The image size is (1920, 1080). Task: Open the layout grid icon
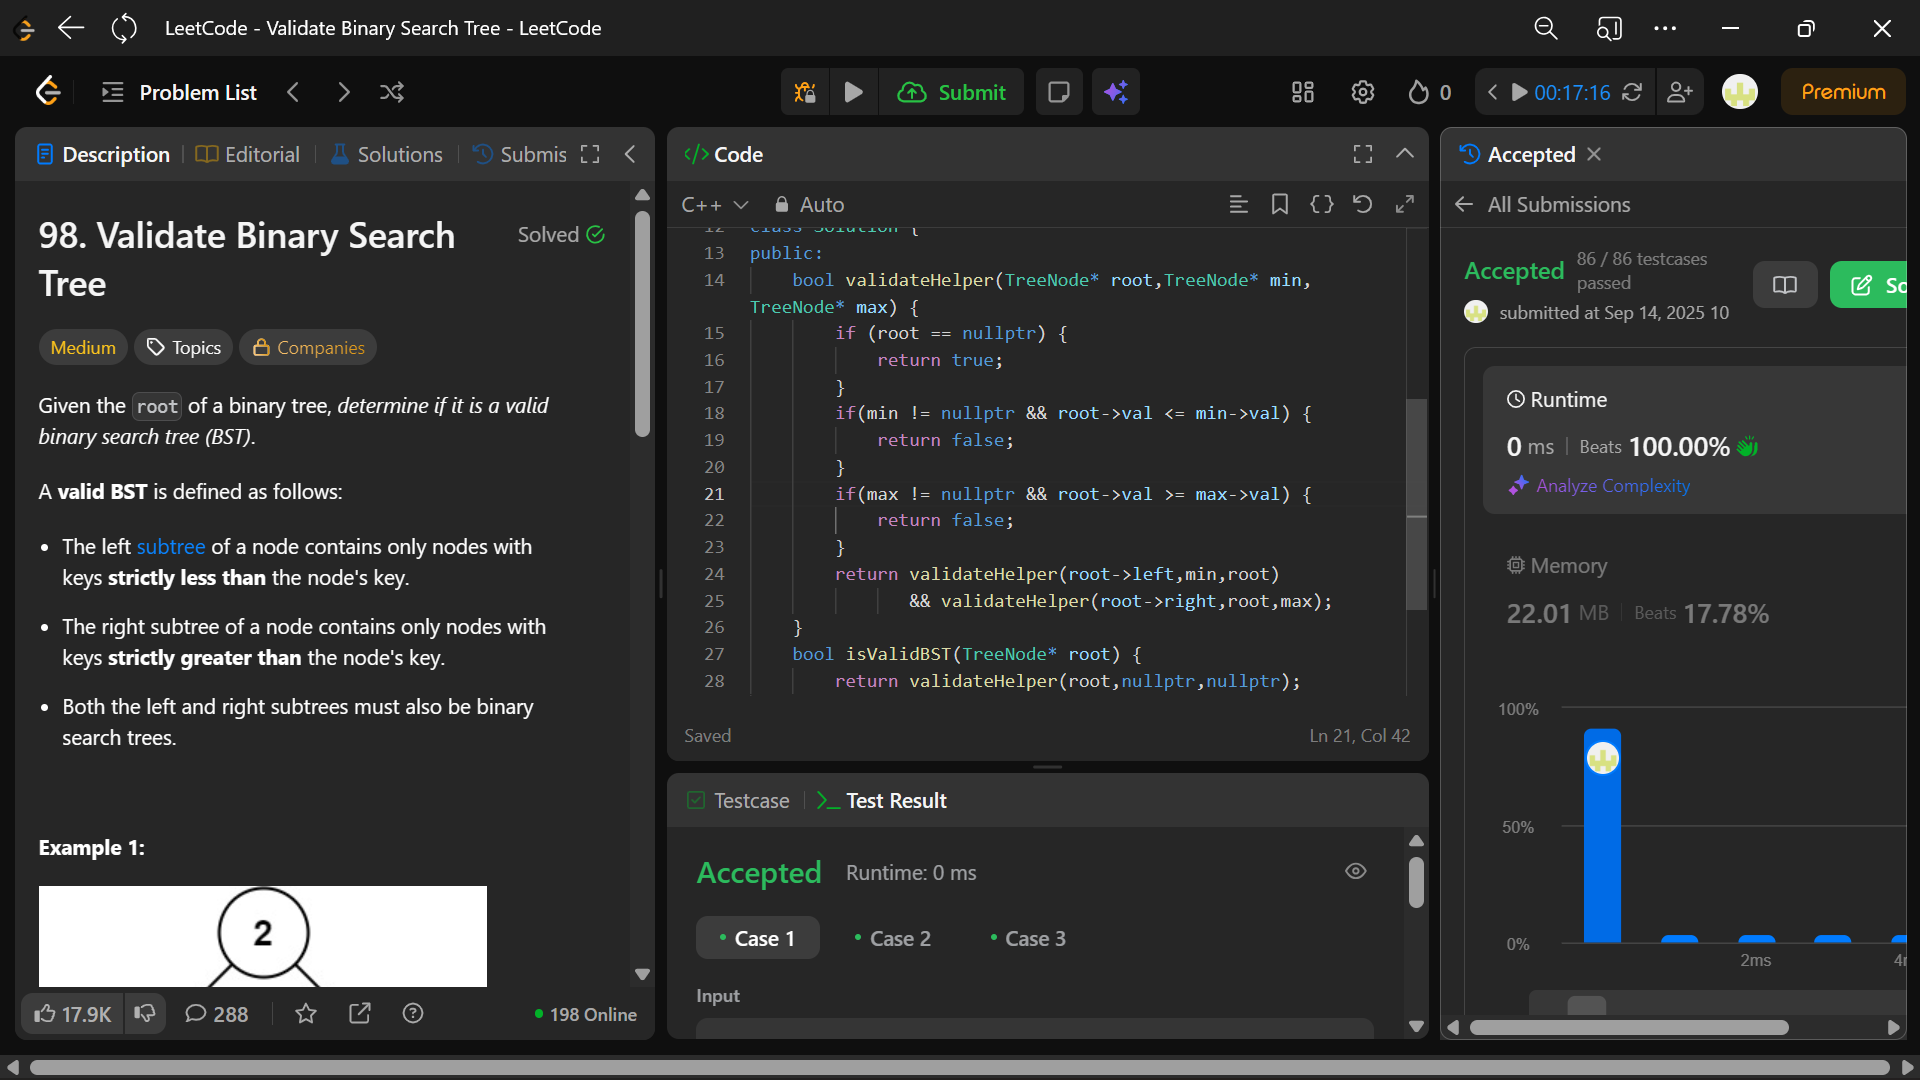click(x=1302, y=92)
